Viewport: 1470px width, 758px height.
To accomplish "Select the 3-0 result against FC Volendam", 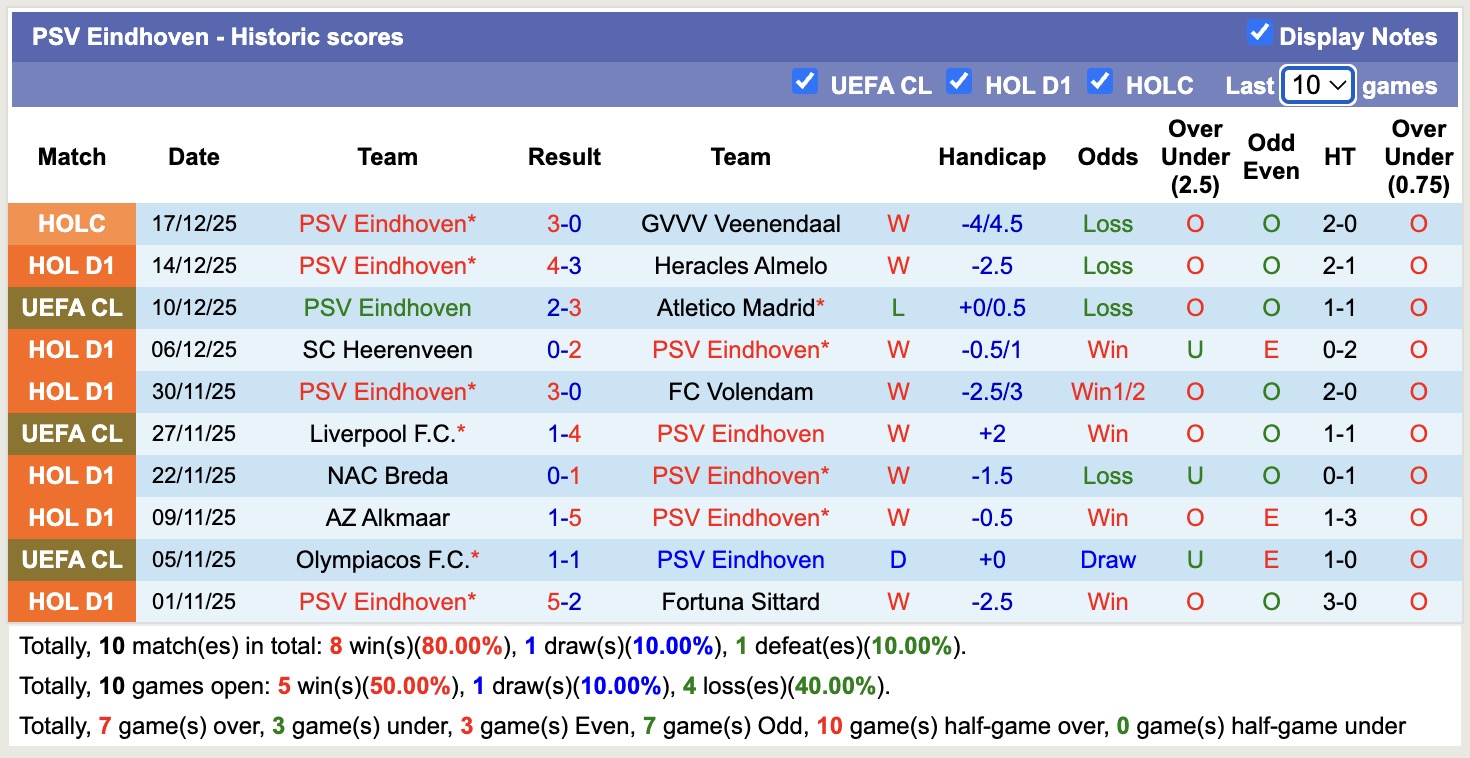I will (x=564, y=391).
